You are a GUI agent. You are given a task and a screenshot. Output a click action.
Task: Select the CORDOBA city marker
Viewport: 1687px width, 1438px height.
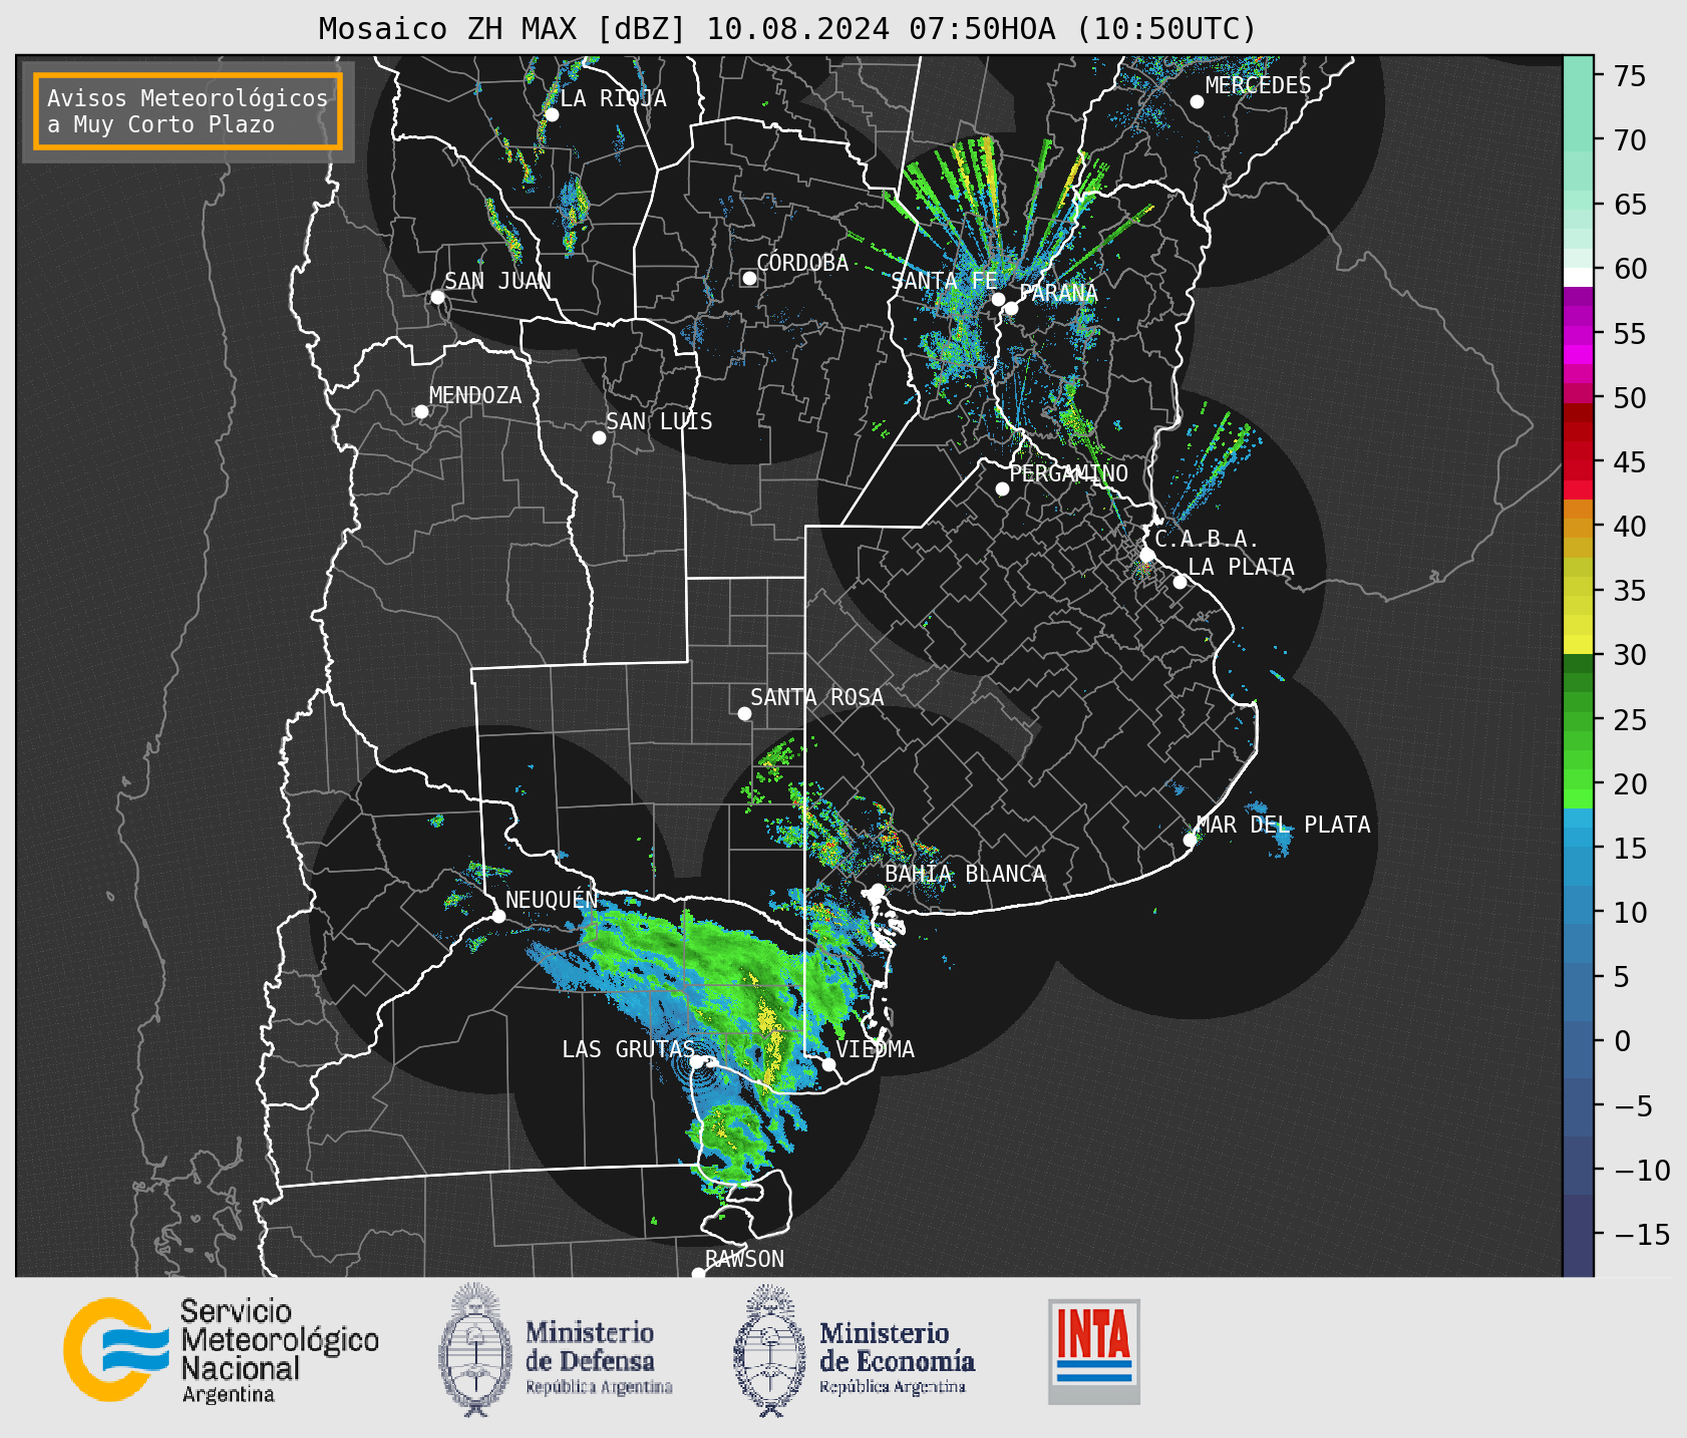[x=749, y=278]
